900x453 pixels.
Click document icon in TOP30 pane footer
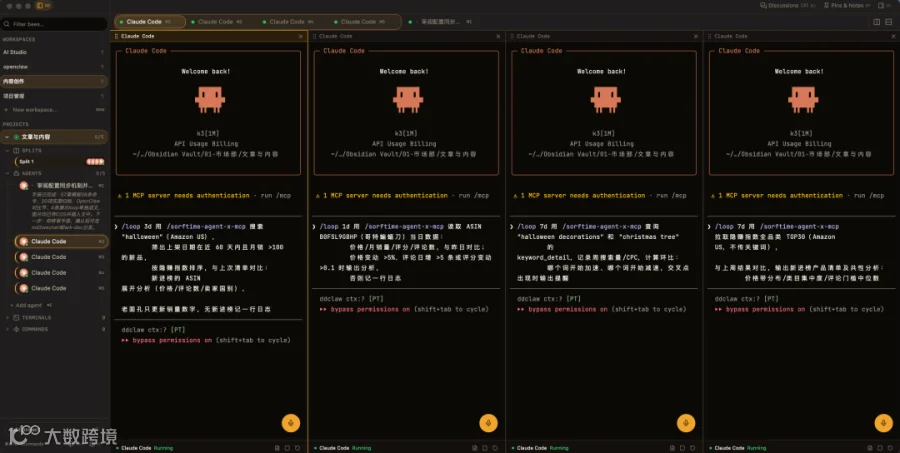pyautogui.click(x=870, y=448)
